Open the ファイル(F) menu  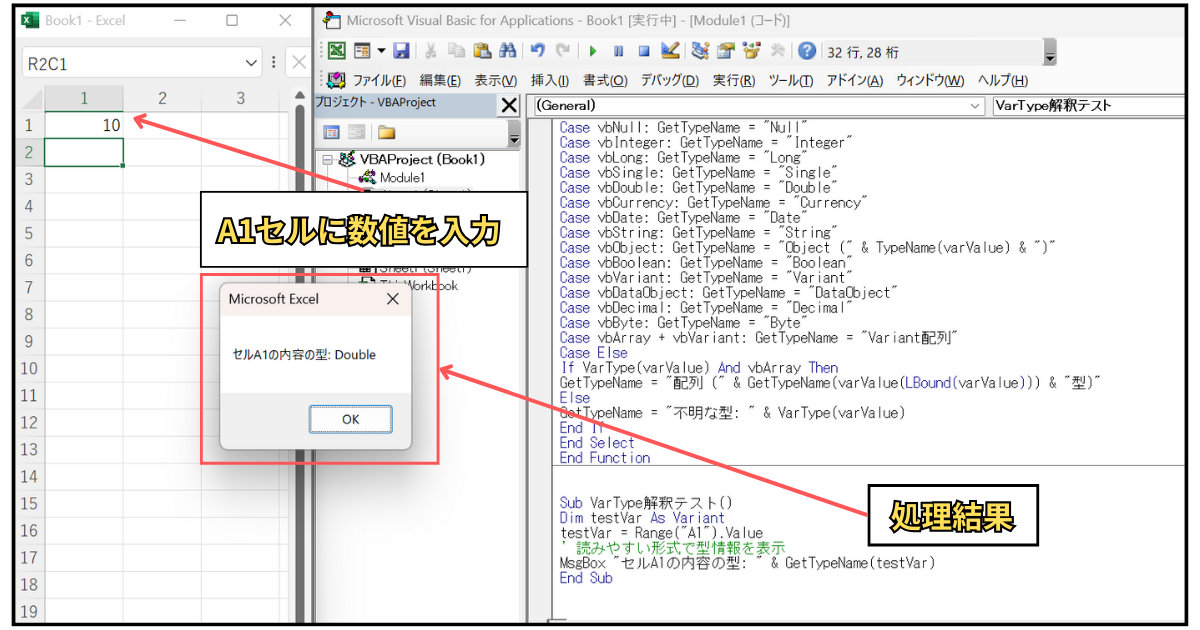pyautogui.click(x=379, y=81)
